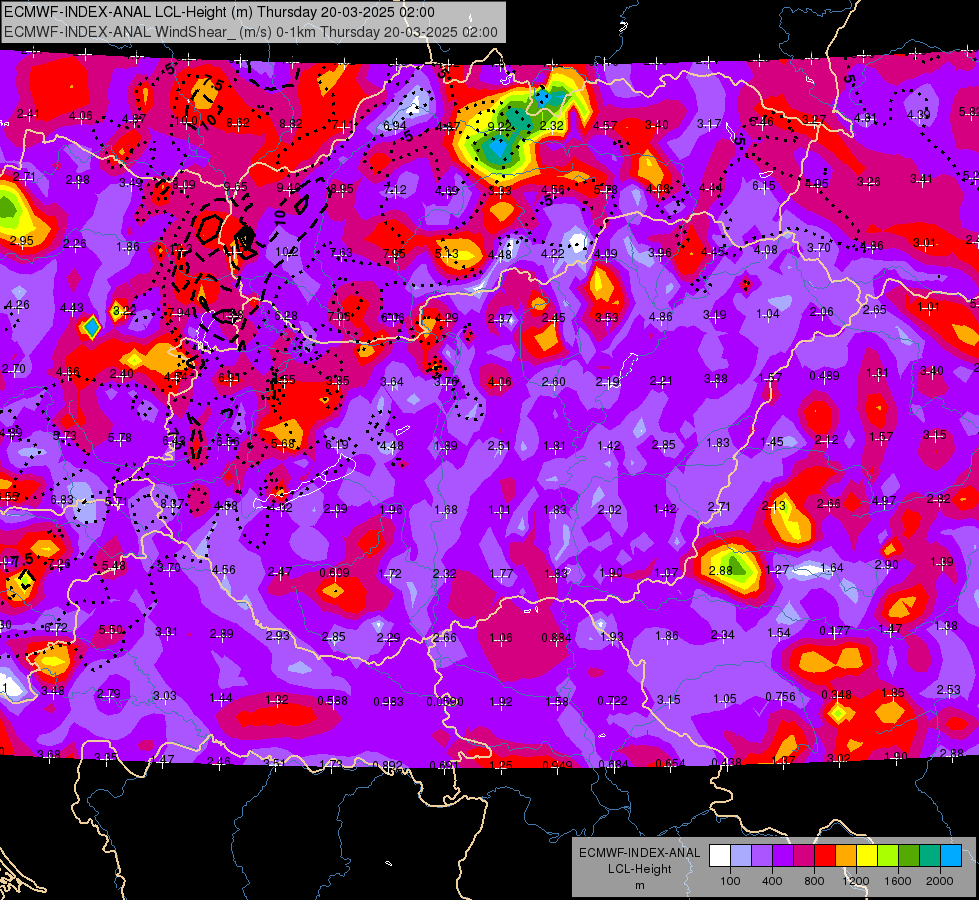Click the legend tick label 100
The height and width of the screenshot is (900, 979).
coord(730,881)
